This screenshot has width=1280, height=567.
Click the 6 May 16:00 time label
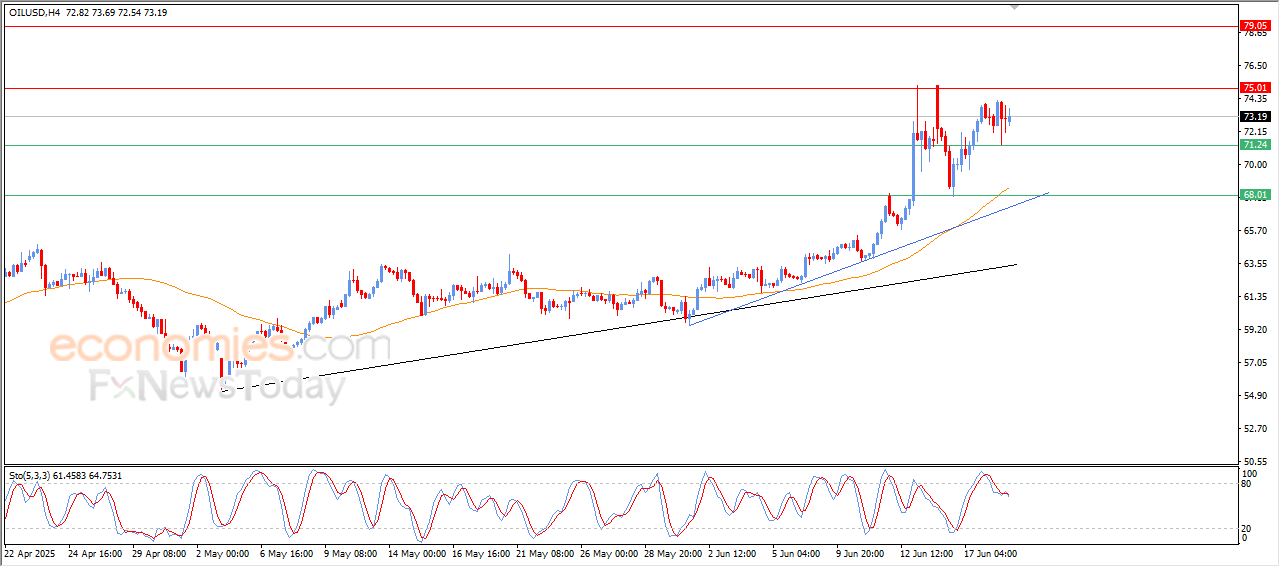(x=285, y=552)
